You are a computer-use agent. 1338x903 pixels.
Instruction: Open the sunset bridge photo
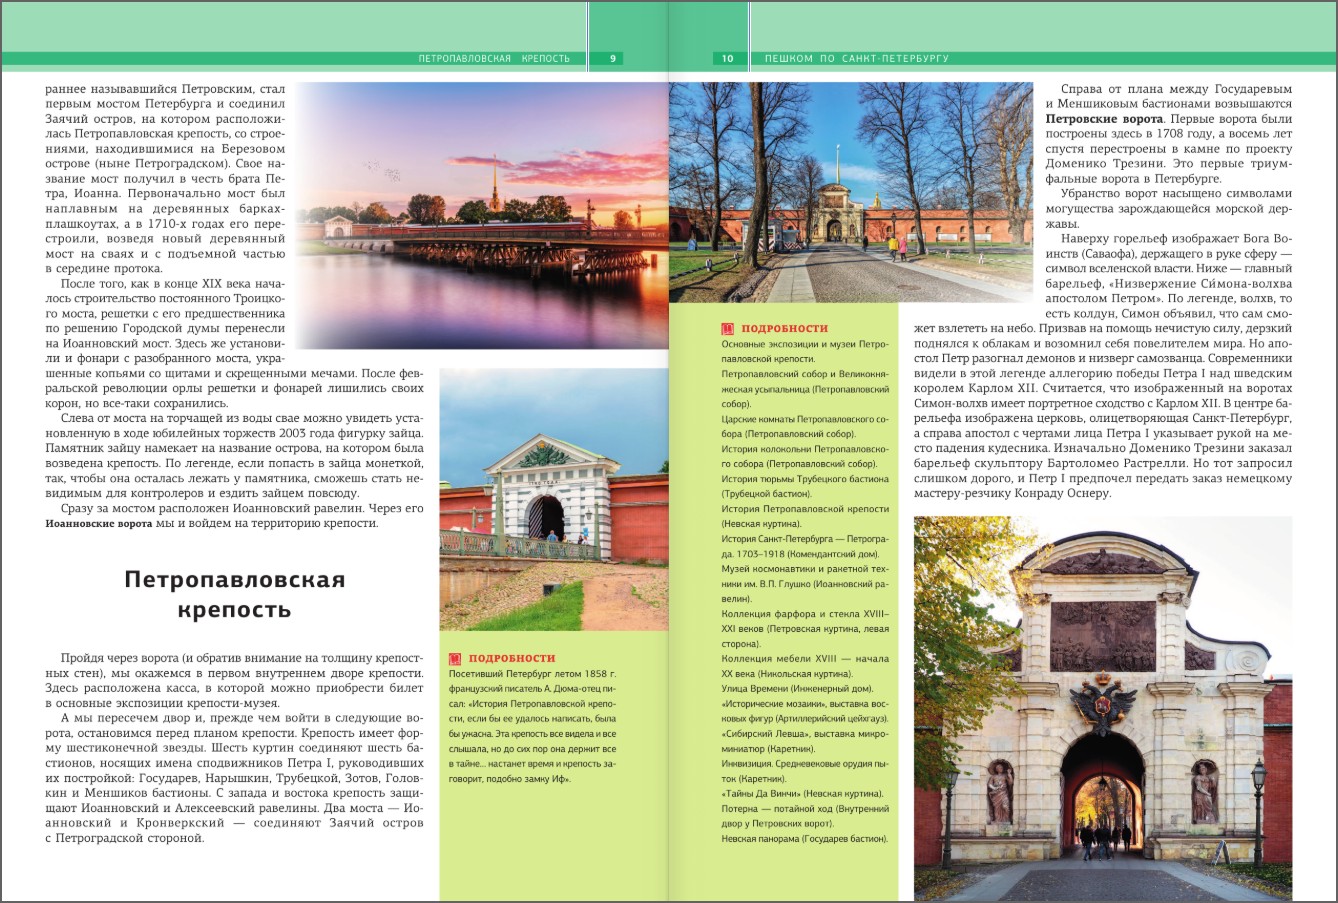point(482,215)
